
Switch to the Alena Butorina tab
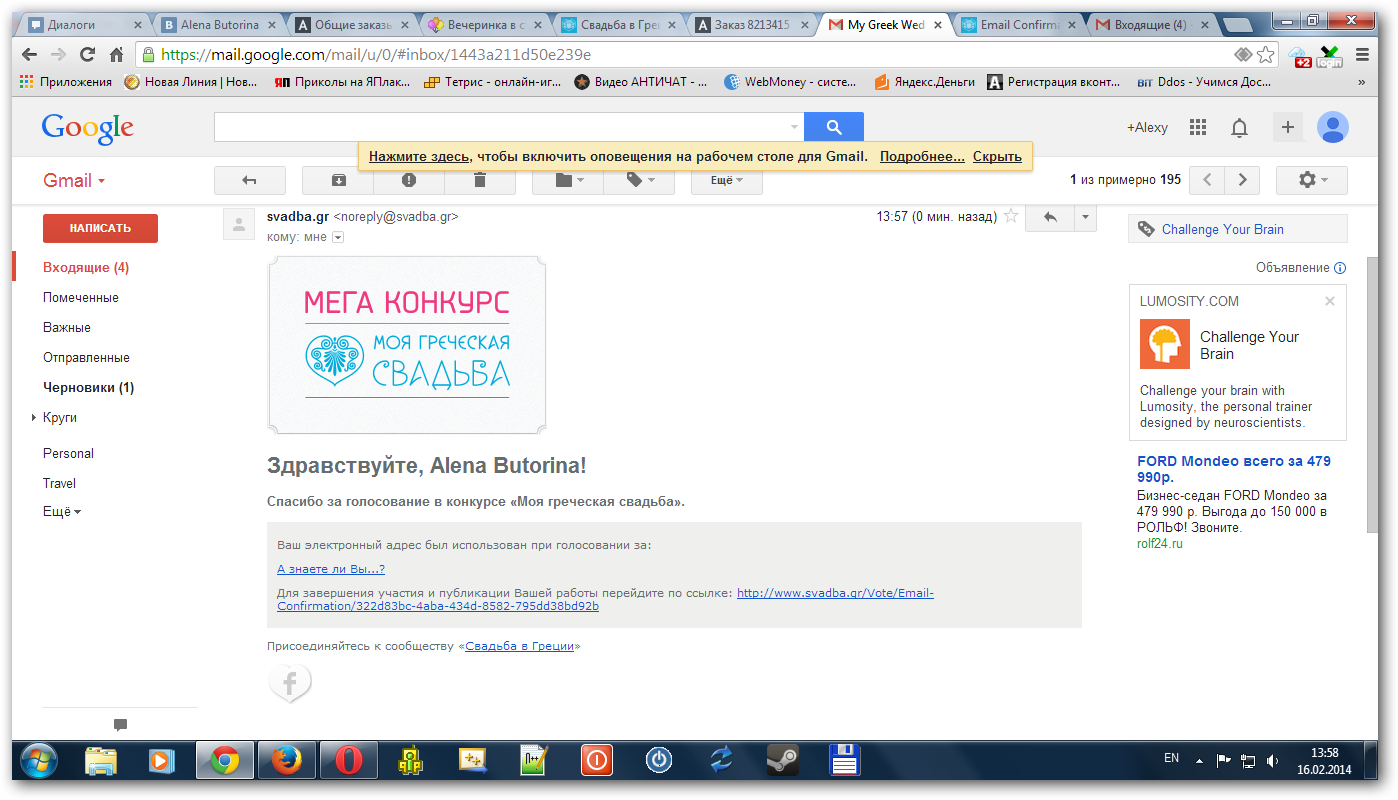[x=220, y=25]
